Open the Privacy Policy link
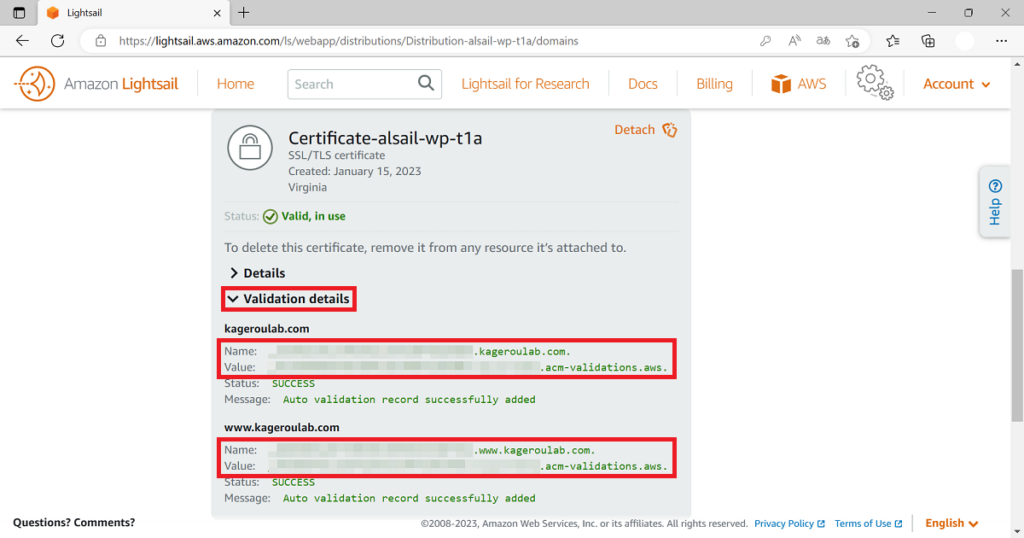The height and width of the screenshot is (538, 1024). (789, 524)
